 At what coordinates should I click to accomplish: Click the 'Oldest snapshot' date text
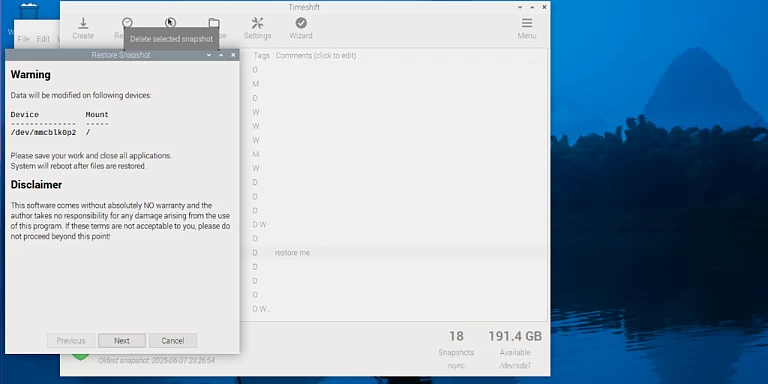(x=157, y=360)
